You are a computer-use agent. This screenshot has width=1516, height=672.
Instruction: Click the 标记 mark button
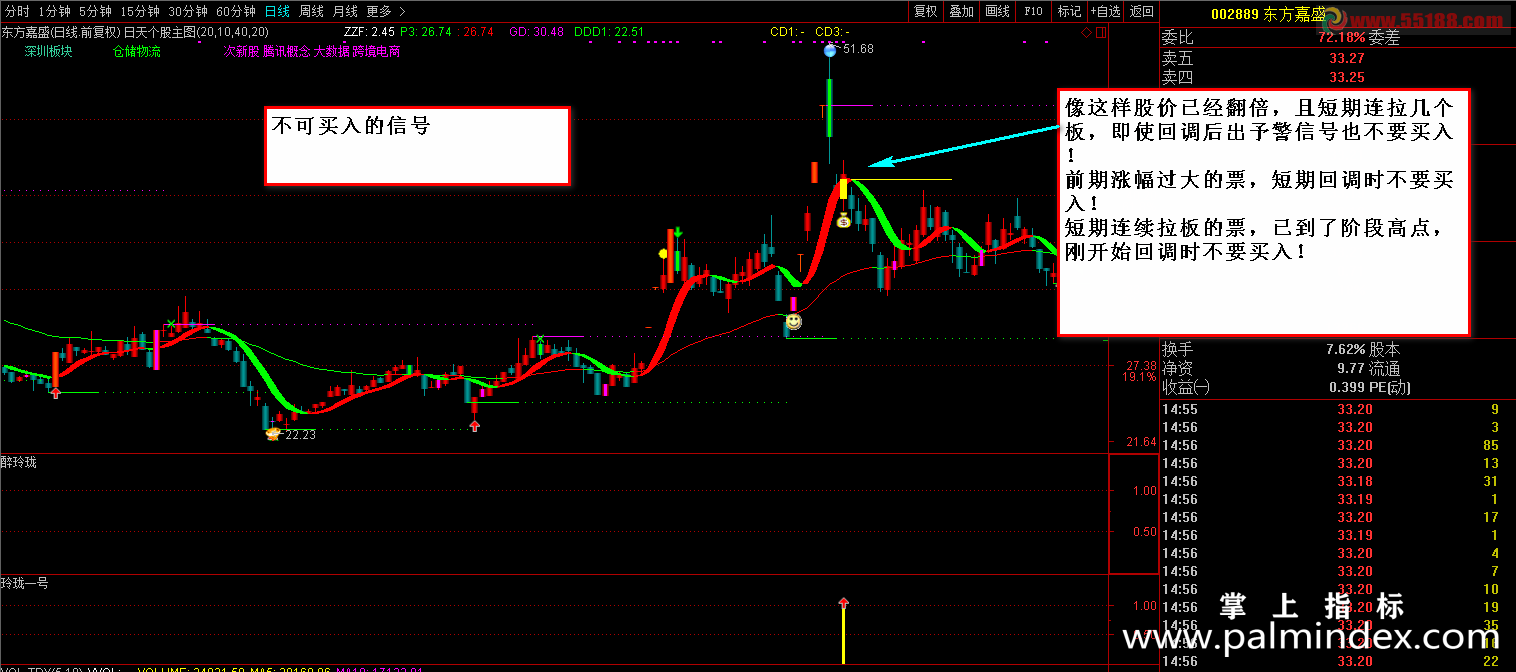click(x=1069, y=11)
